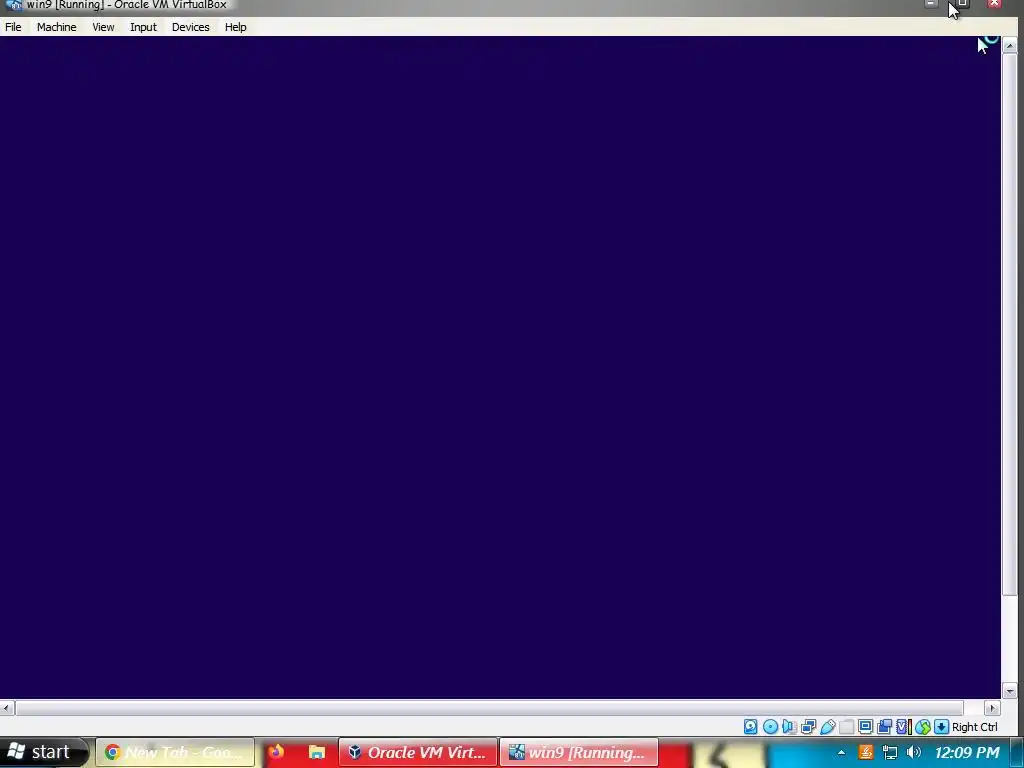1024x768 pixels.
Task: Click the Java update tray icon
Action: 866,752
